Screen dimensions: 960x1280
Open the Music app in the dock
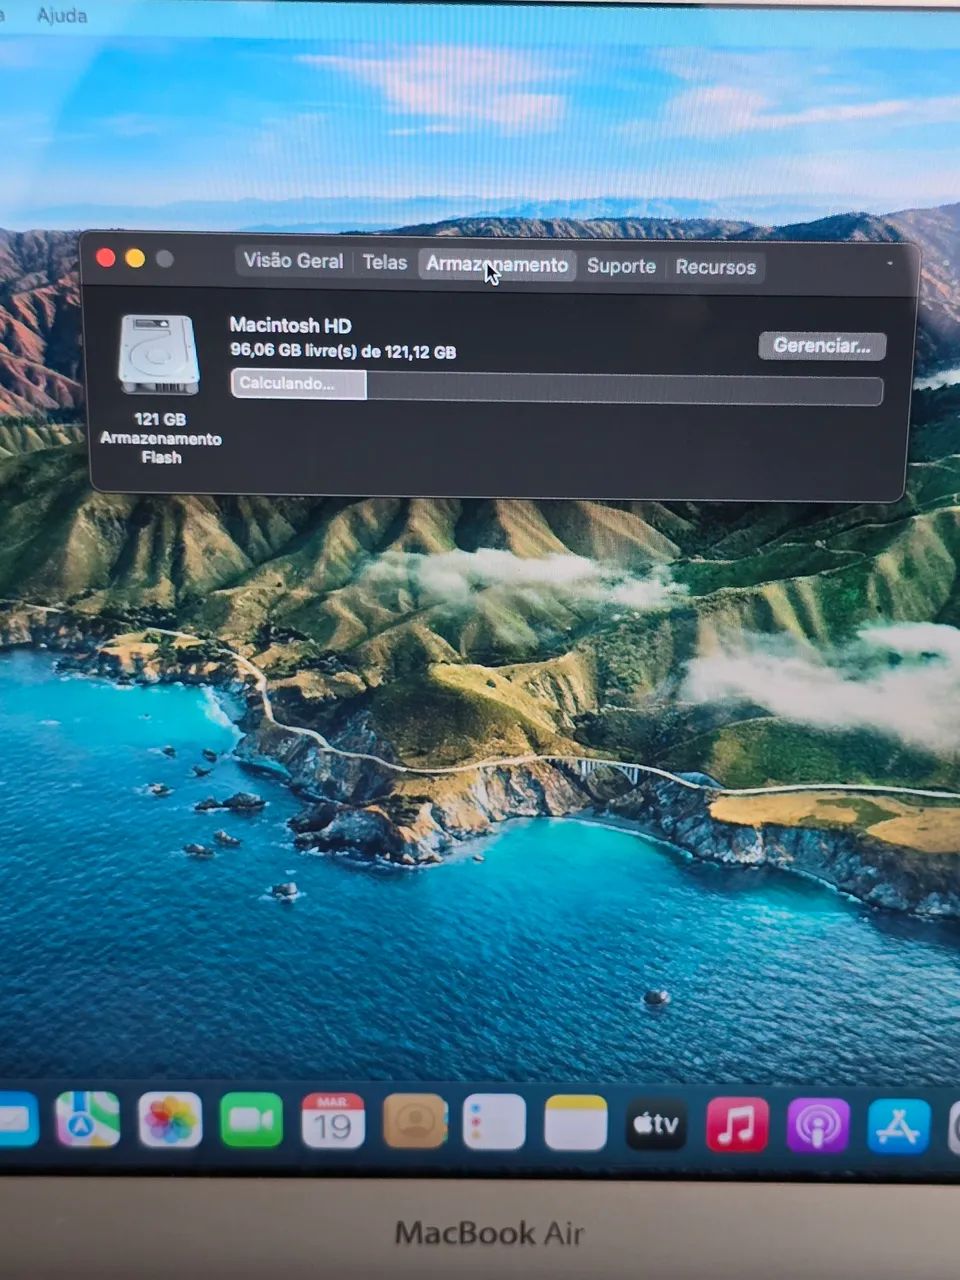click(x=737, y=1125)
